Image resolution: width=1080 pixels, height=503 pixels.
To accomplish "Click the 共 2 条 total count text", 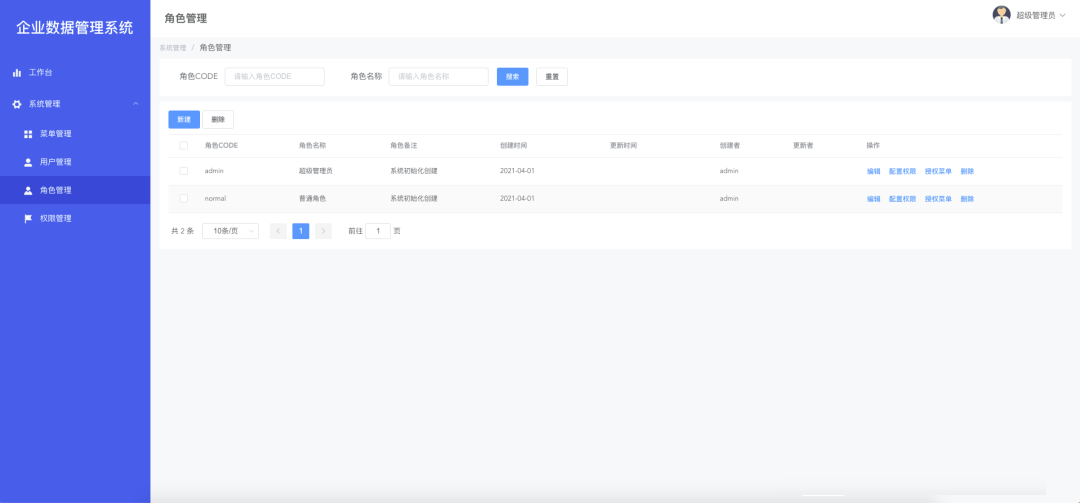I will click(x=183, y=231).
